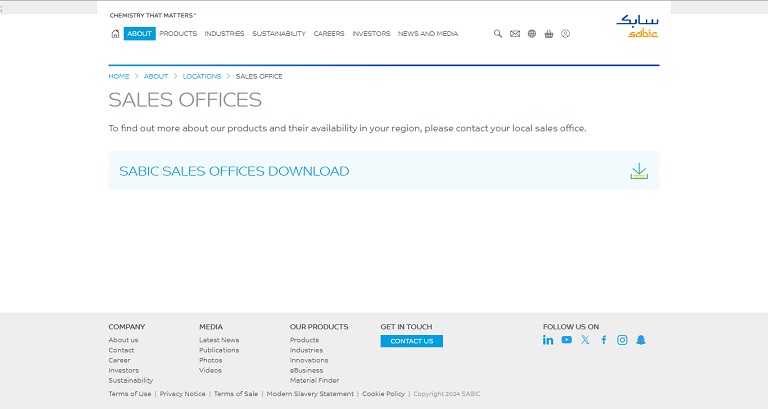768x409 pixels.
Task: Open the X social media icon
Action: point(585,340)
